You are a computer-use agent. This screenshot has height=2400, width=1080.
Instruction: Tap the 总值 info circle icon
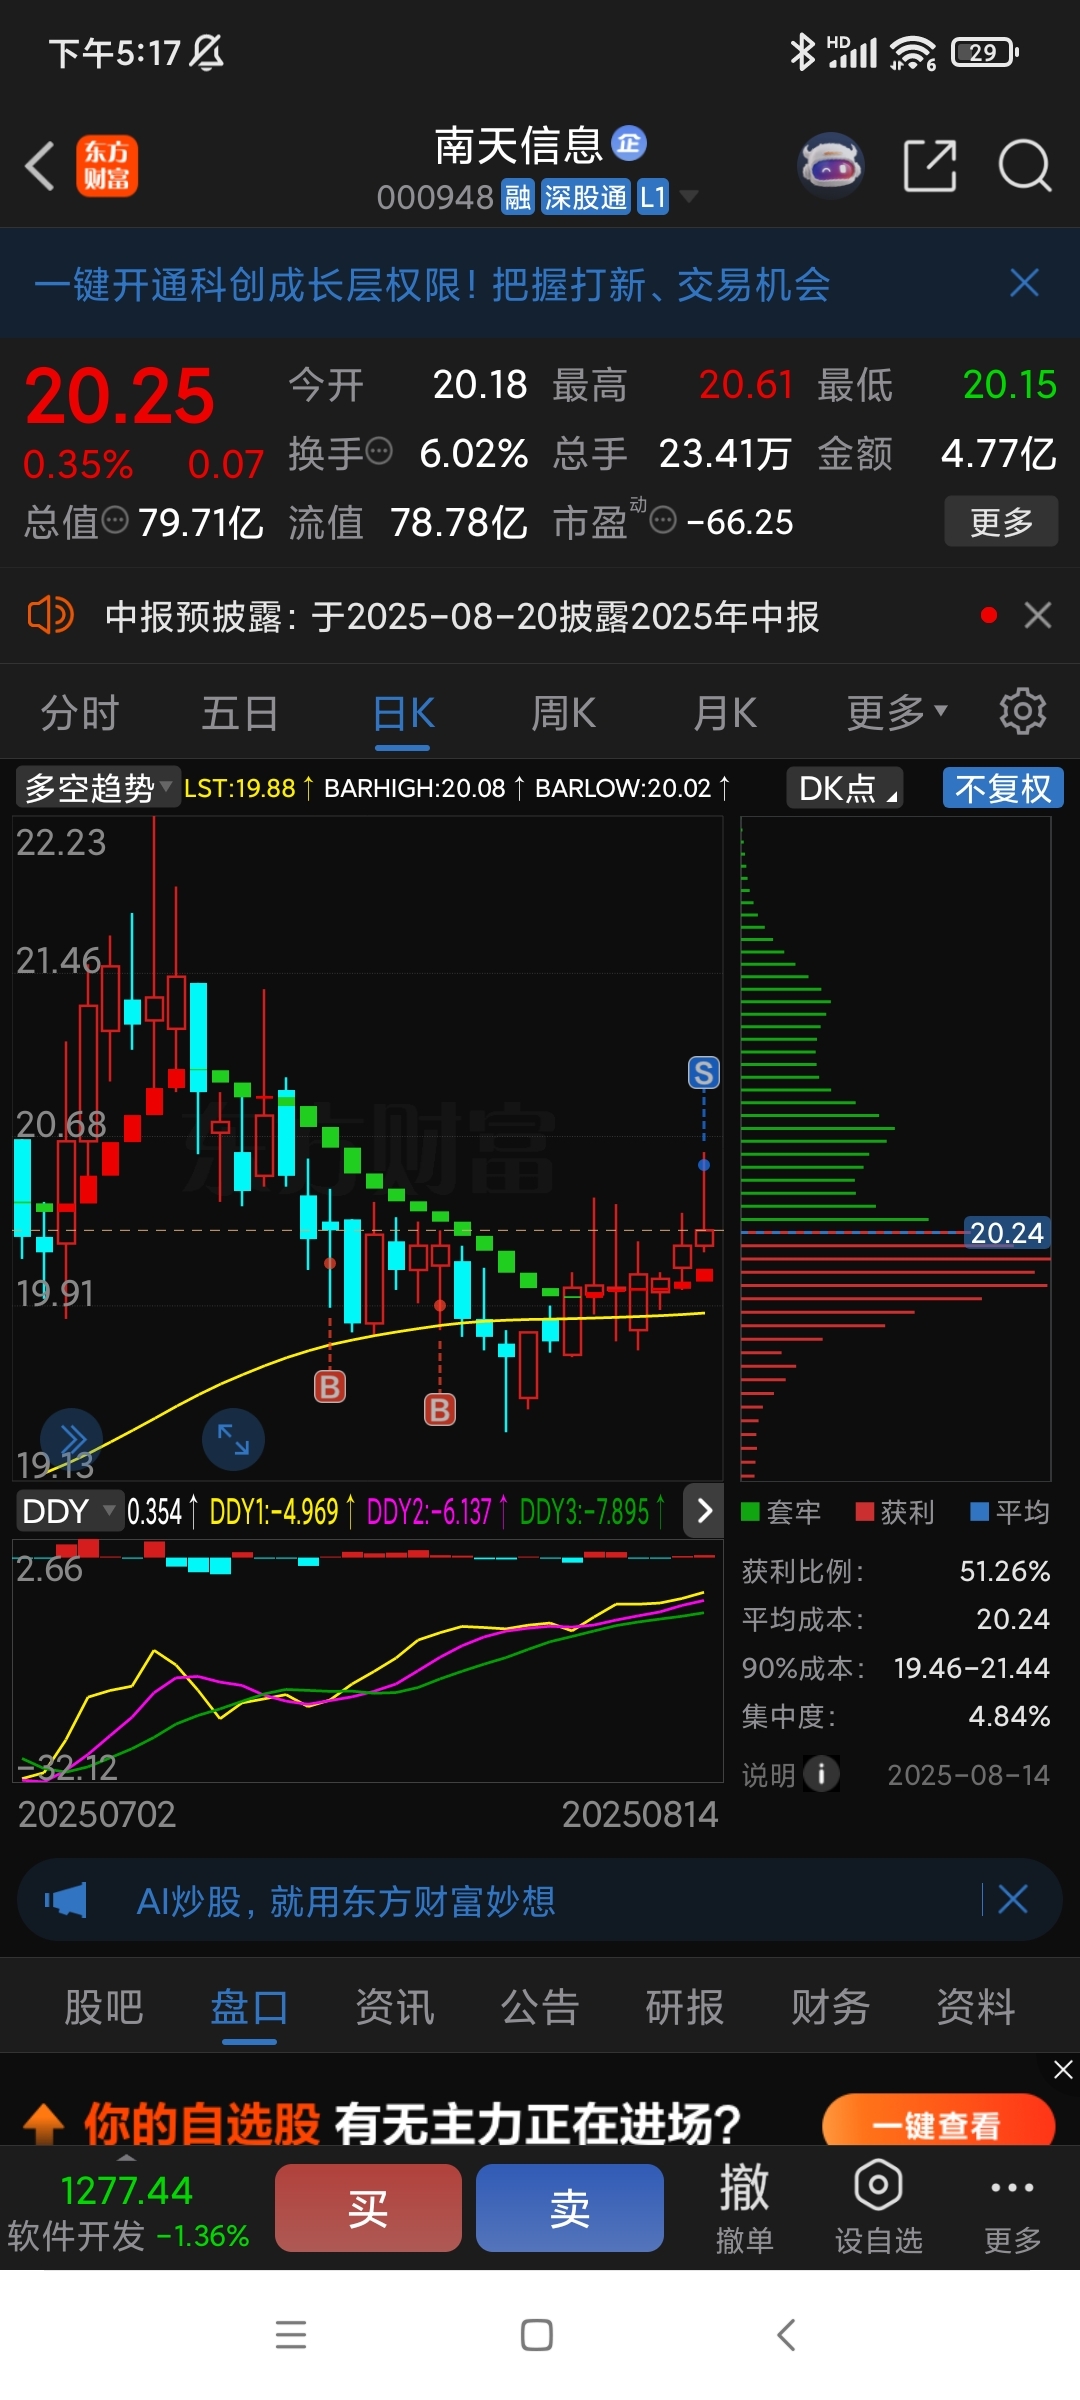pos(116,520)
